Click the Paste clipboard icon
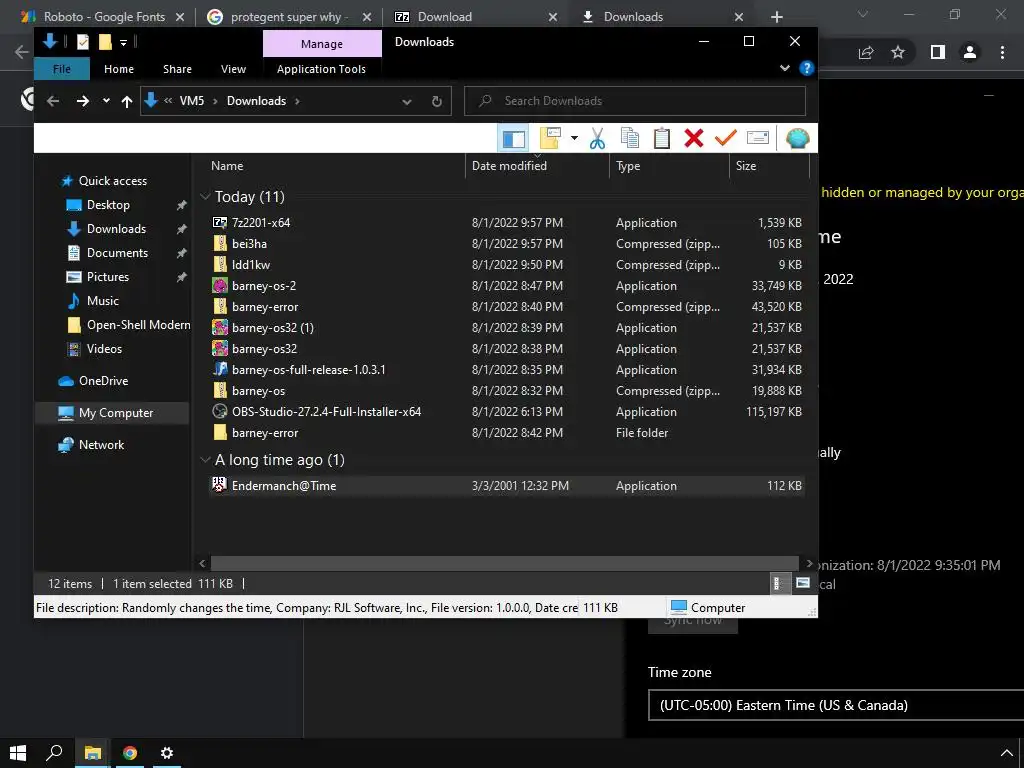This screenshot has width=1024, height=768. pos(662,138)
